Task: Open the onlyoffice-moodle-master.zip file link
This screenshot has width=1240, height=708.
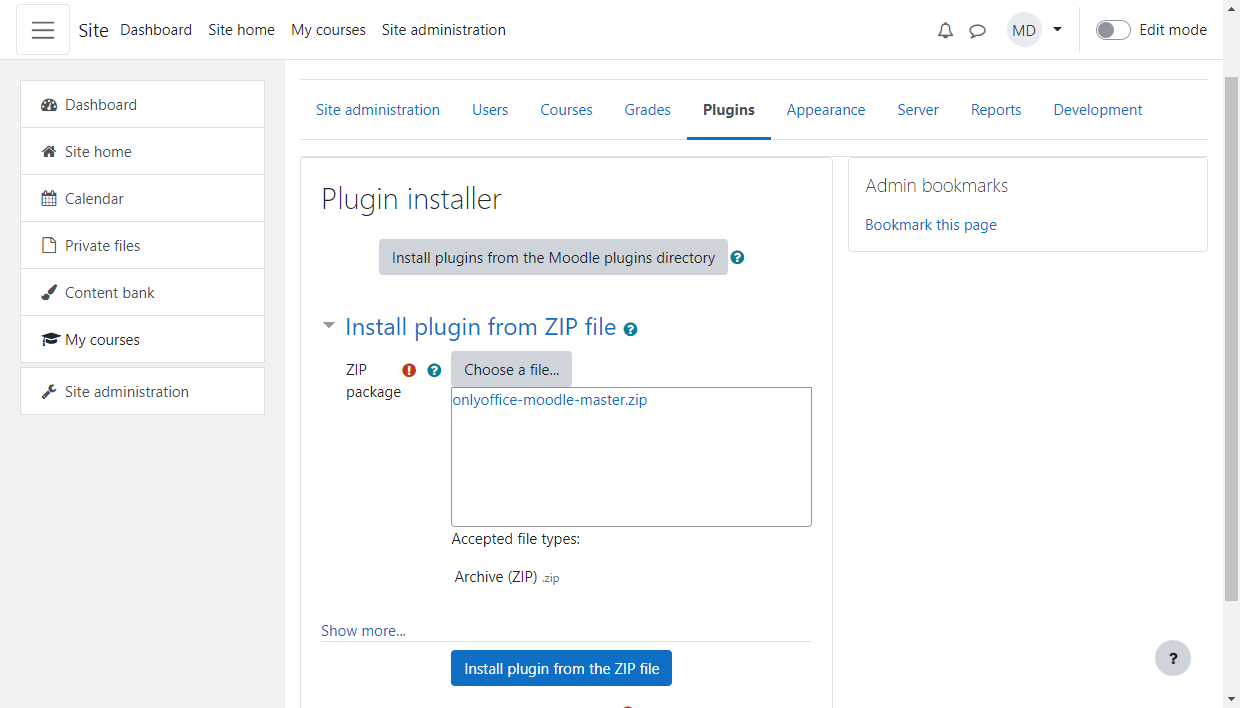Action: pyautogui.click(x=550, y=400)
